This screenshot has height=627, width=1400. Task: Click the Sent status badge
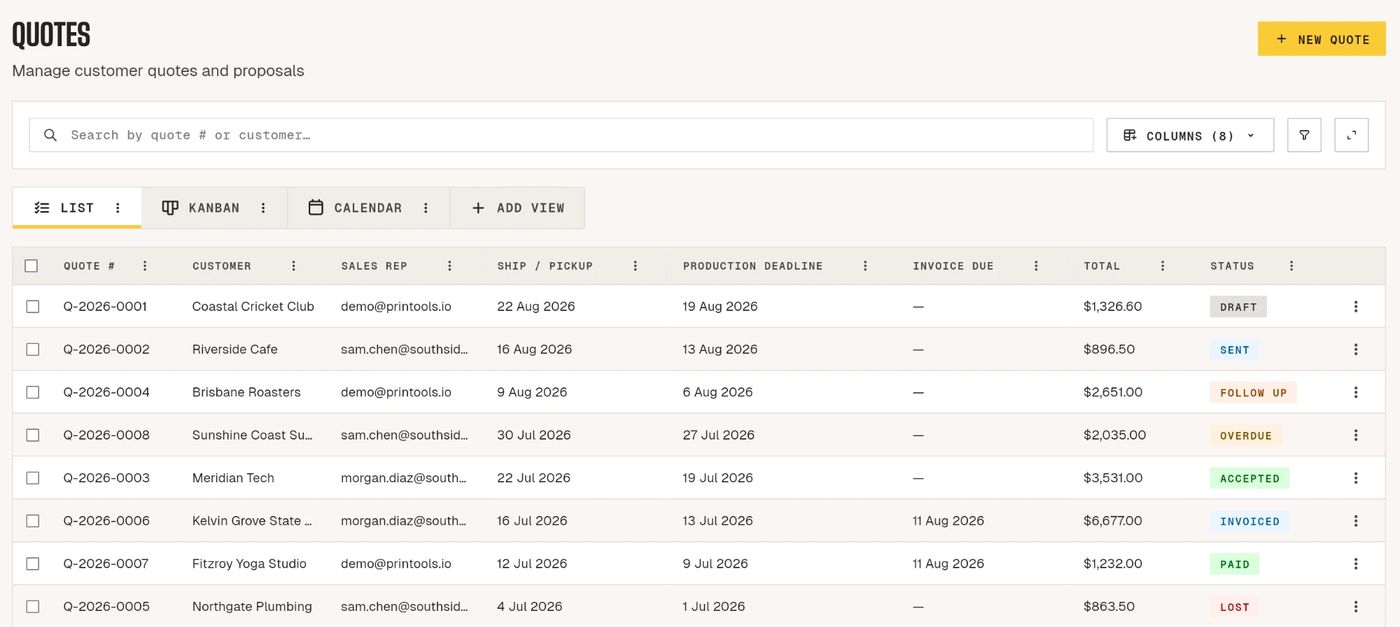click(x=1235, y=350)
